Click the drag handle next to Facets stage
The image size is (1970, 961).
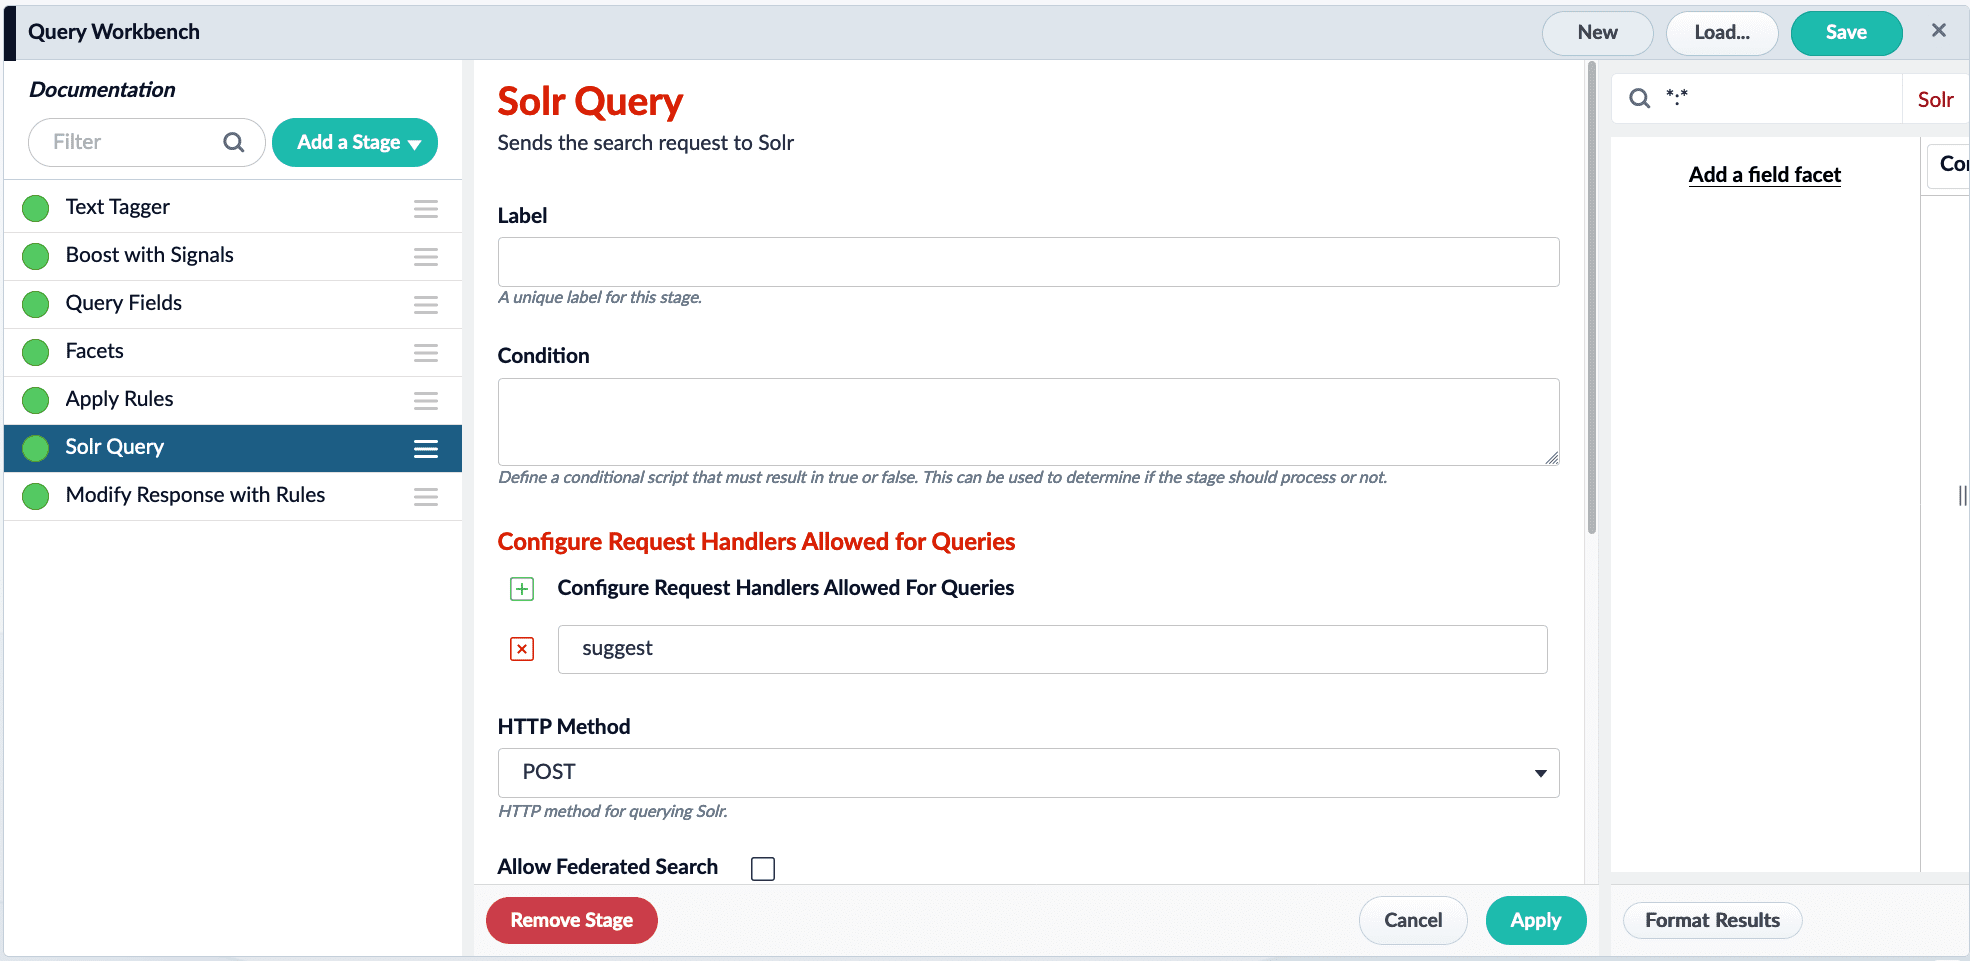(x=425, y=353)
